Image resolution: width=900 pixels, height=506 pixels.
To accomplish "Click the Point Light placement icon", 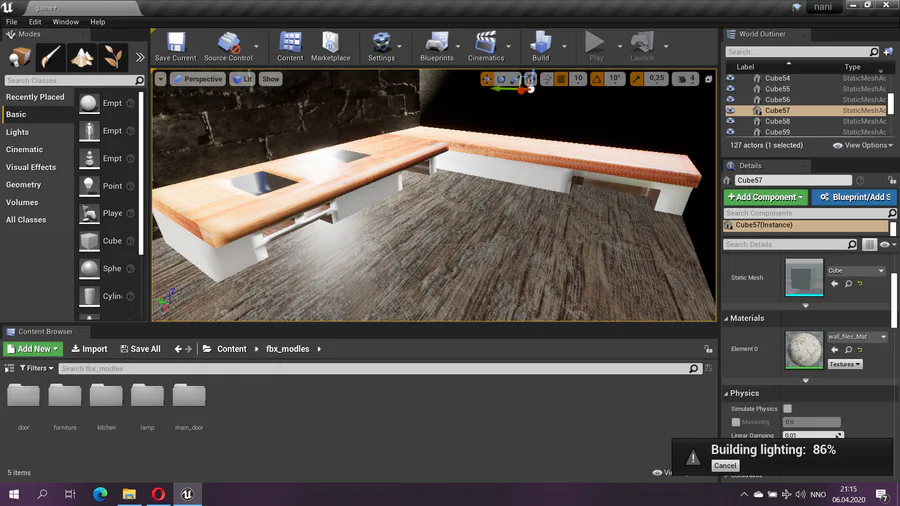I will click(x=89, y=186).
